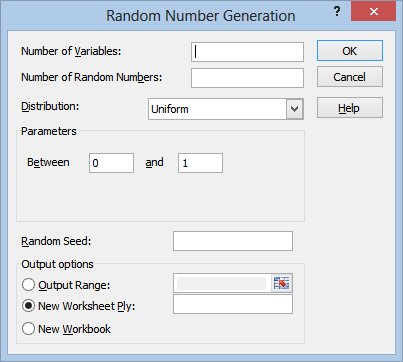
Task: Click the Parameters group heading
Action: coord(49,131)
